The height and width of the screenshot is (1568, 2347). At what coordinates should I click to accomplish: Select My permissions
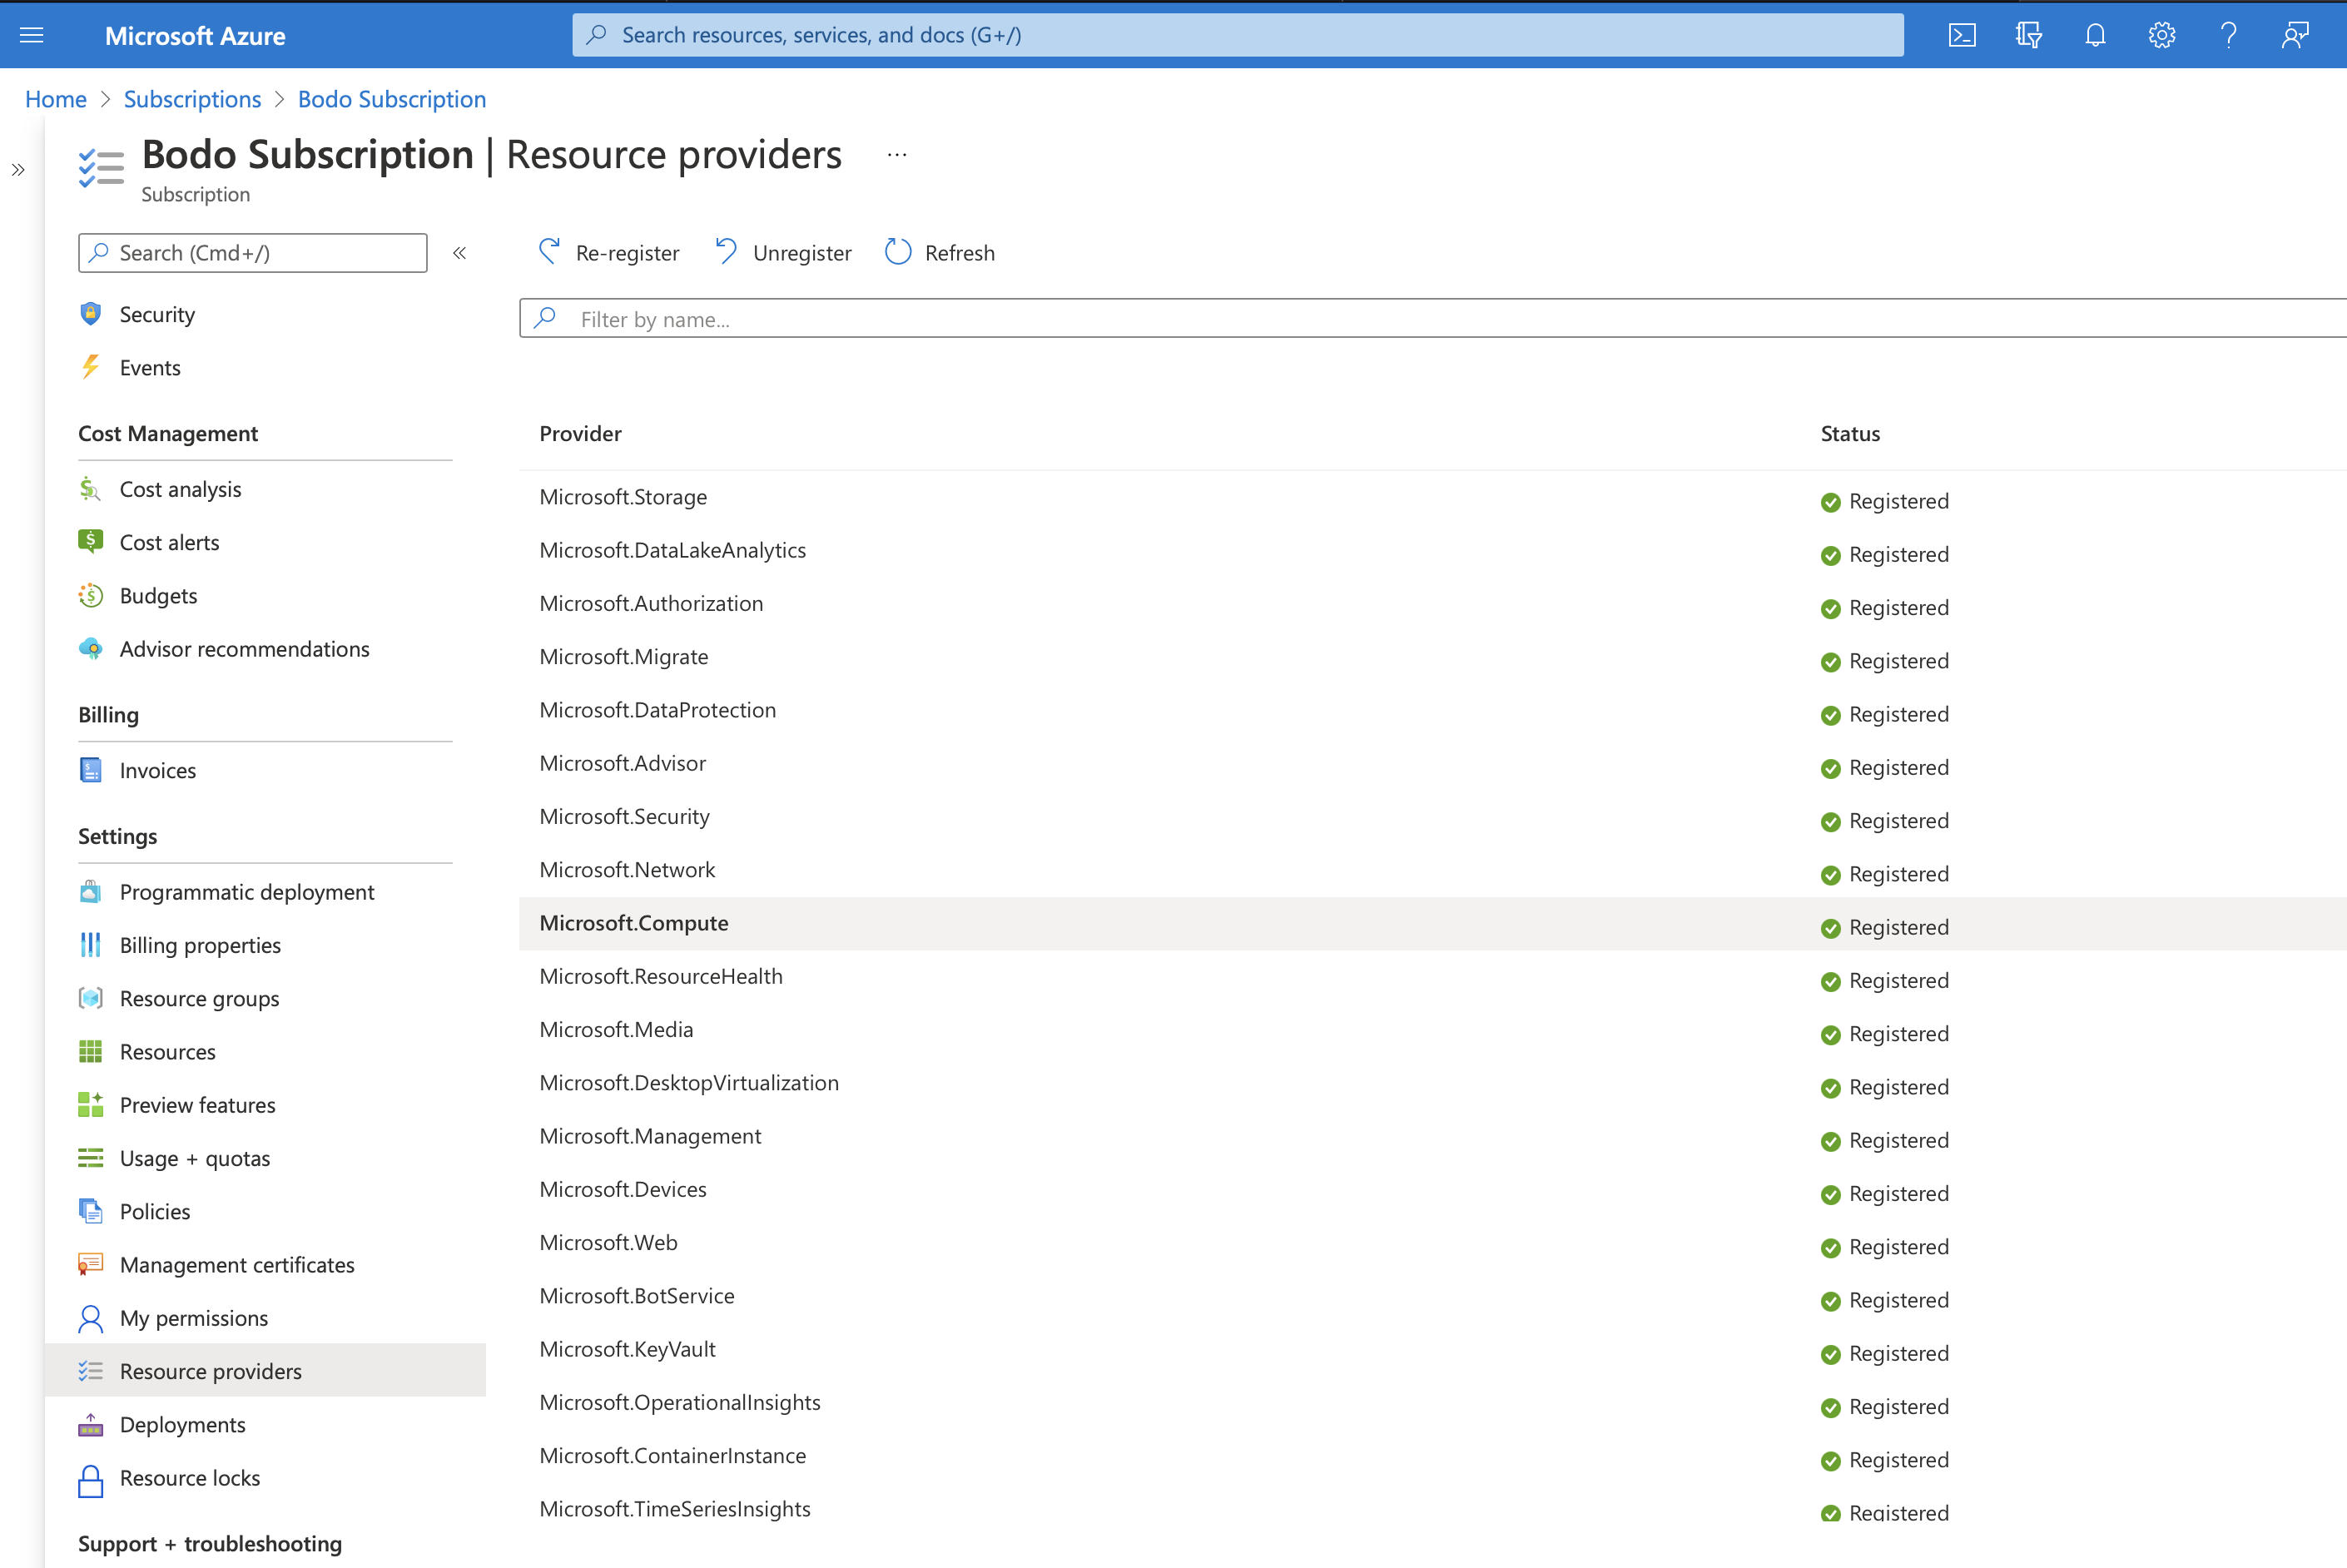[x=194, y=1318]
